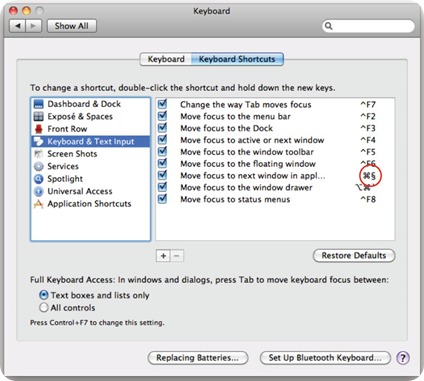Uncheck 'Move focus to next window in appl...'

pos(162,175)
